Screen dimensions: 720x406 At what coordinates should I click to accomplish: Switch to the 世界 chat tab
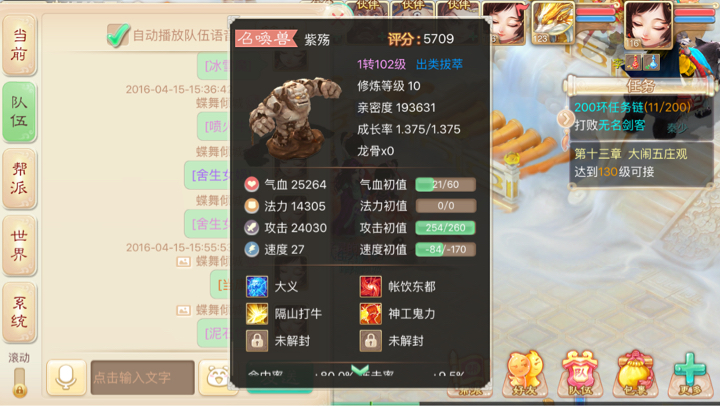click(19, 245)
